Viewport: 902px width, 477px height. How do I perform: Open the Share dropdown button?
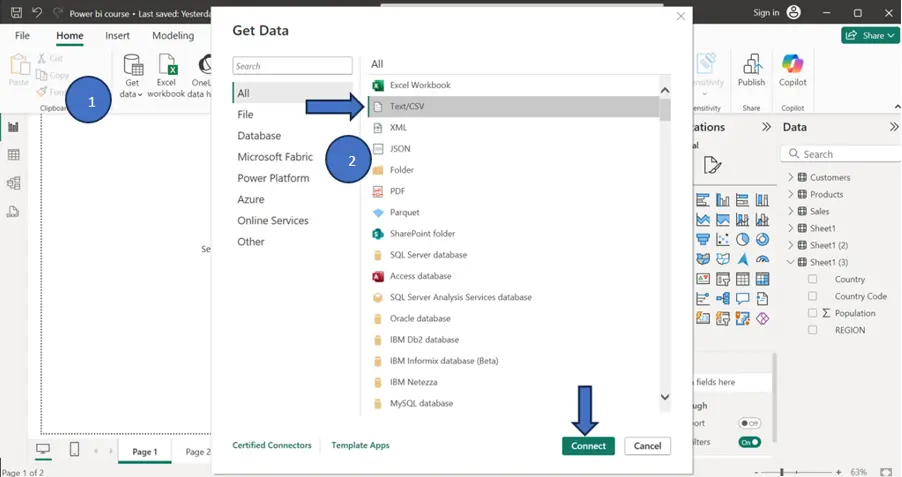(870, 36)
